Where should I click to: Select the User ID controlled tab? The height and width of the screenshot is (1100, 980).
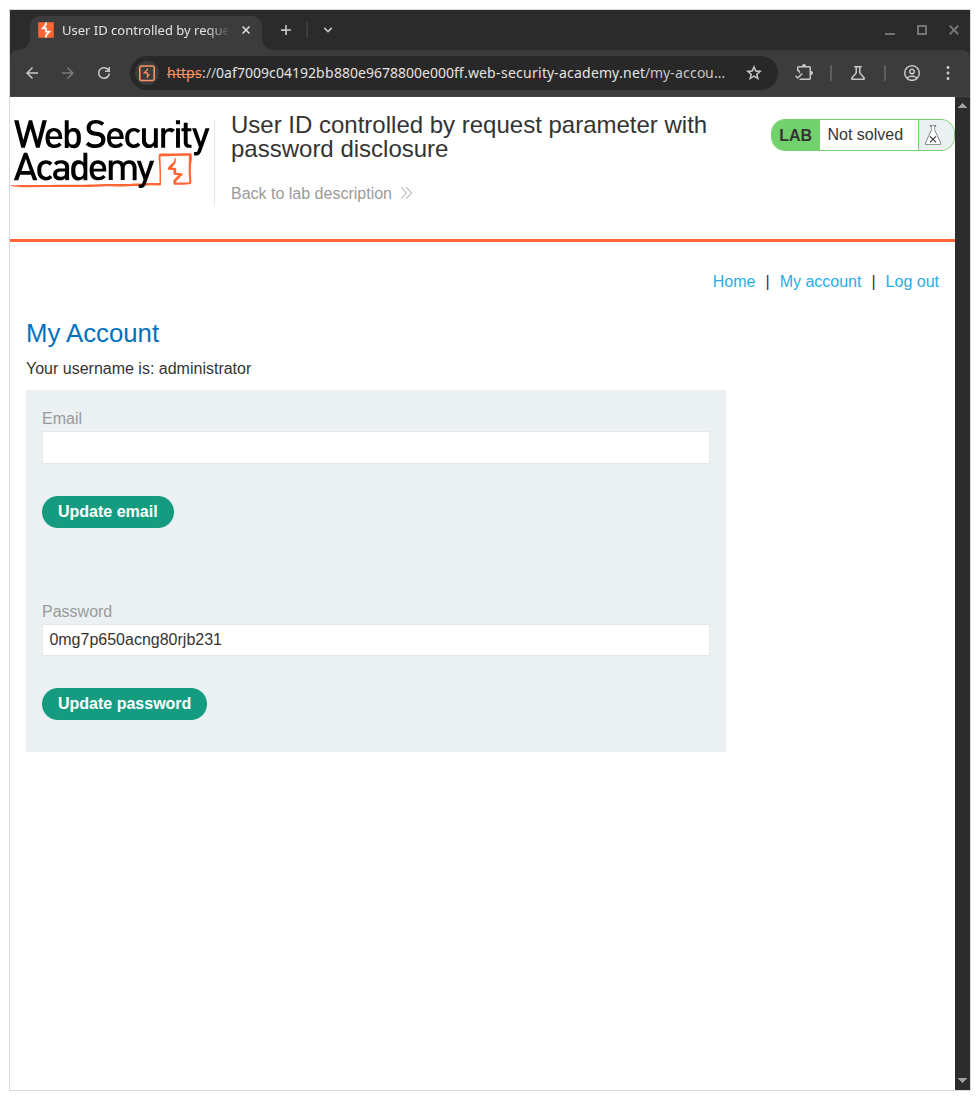pyautogui.click(x=140, y=30)
